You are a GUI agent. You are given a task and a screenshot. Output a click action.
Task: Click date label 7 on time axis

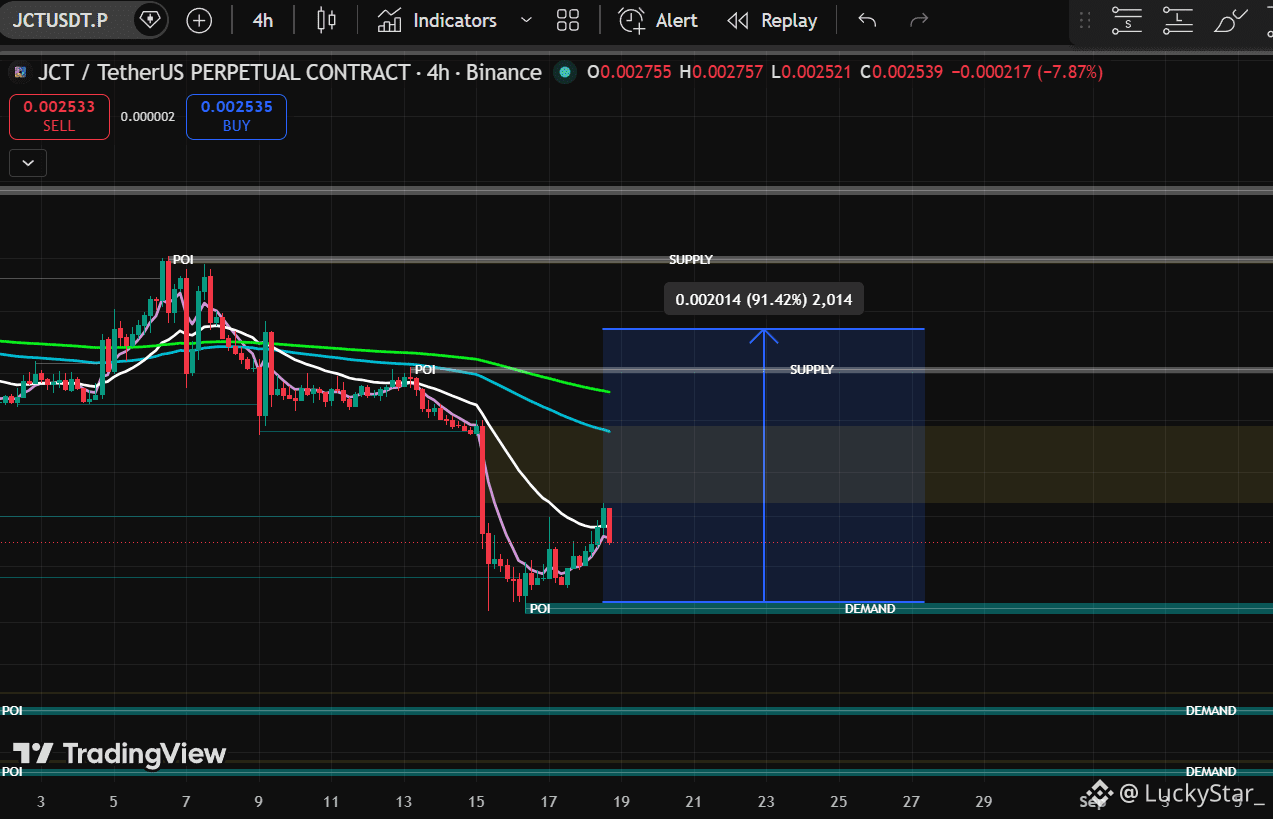click(187, 801)
